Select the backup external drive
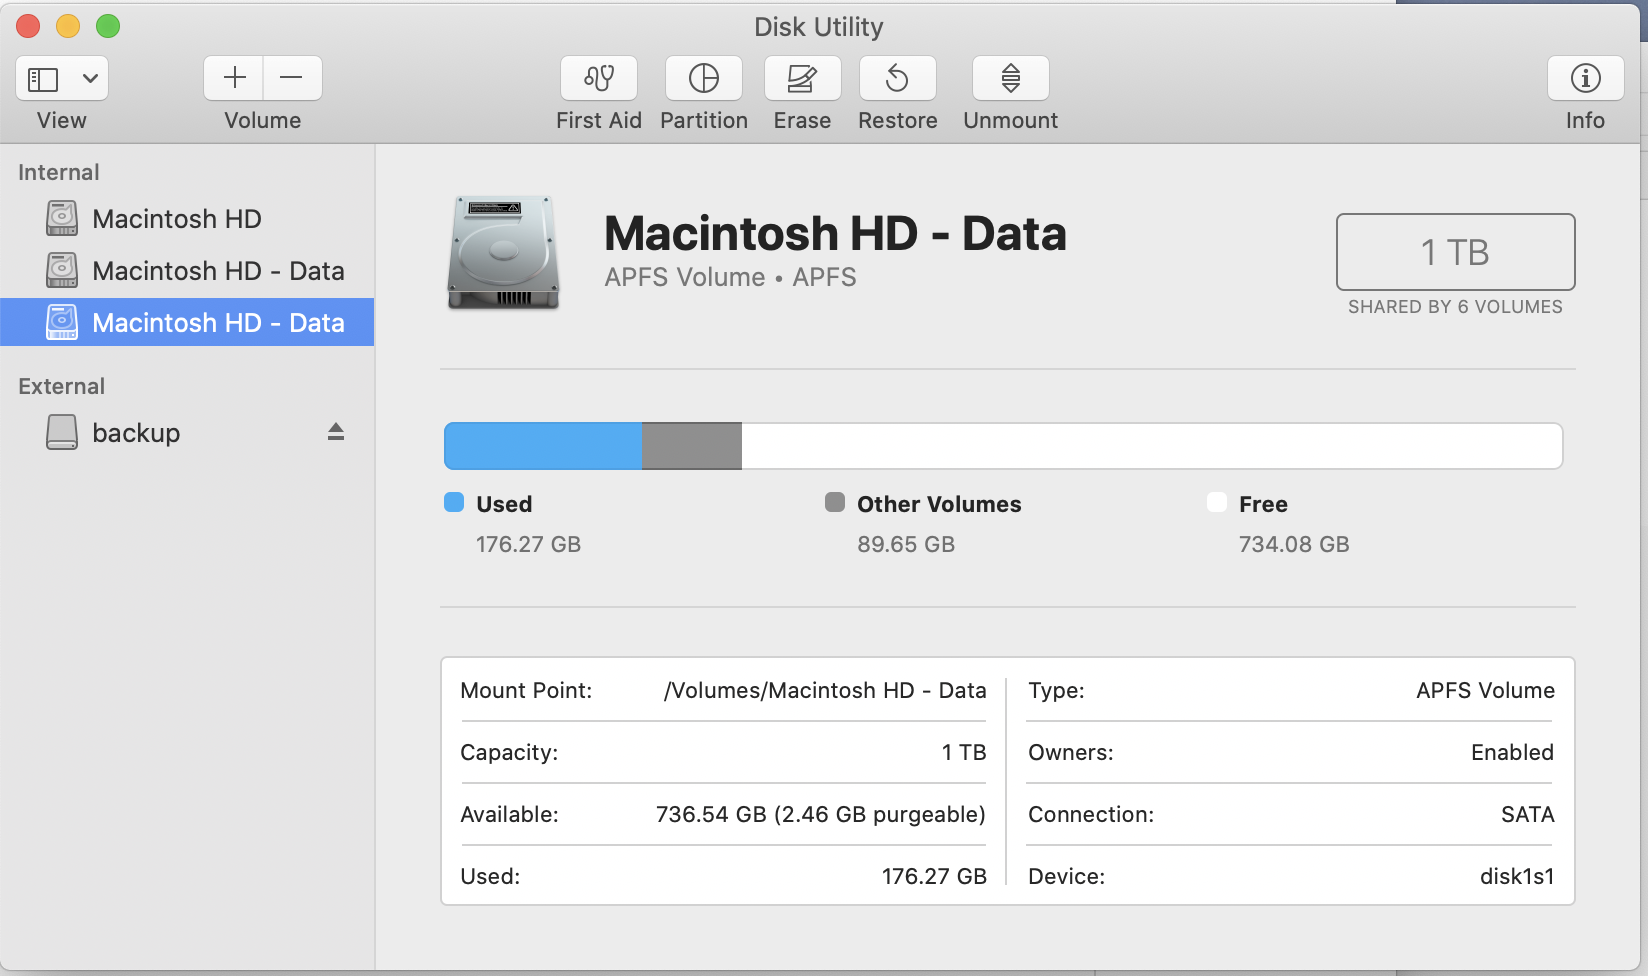This screenshot has height=976, width=1648. (187, 433)
